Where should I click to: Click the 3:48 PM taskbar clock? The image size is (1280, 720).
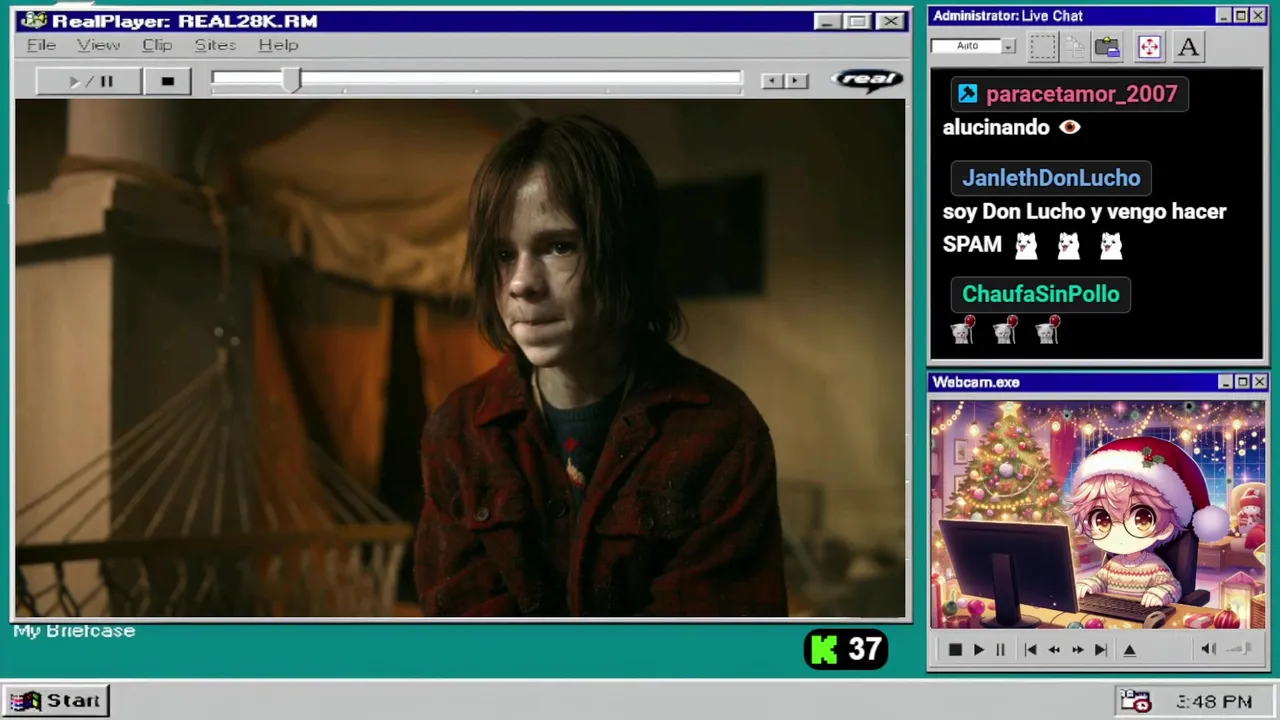(1214, 702)
